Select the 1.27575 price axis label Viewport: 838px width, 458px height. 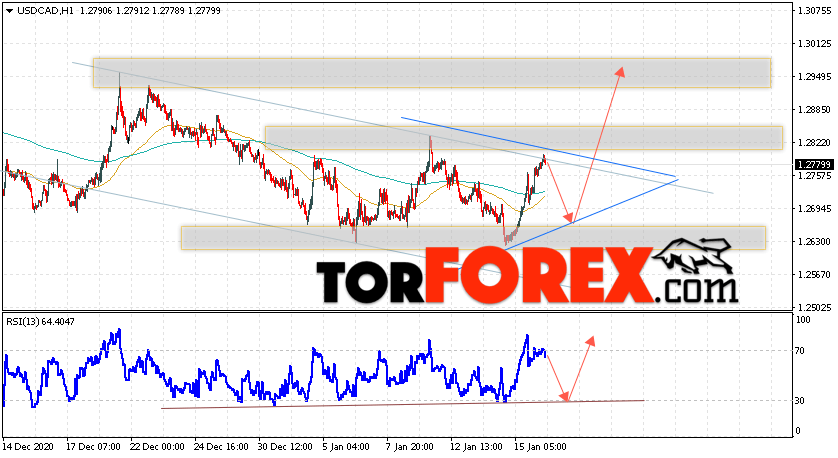(814, 175)
